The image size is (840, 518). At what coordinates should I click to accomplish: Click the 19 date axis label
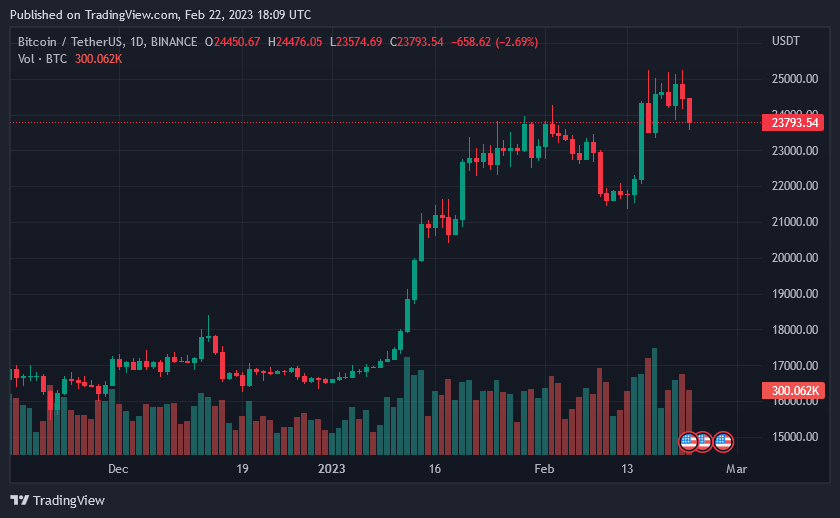click(x=242, y=469)
